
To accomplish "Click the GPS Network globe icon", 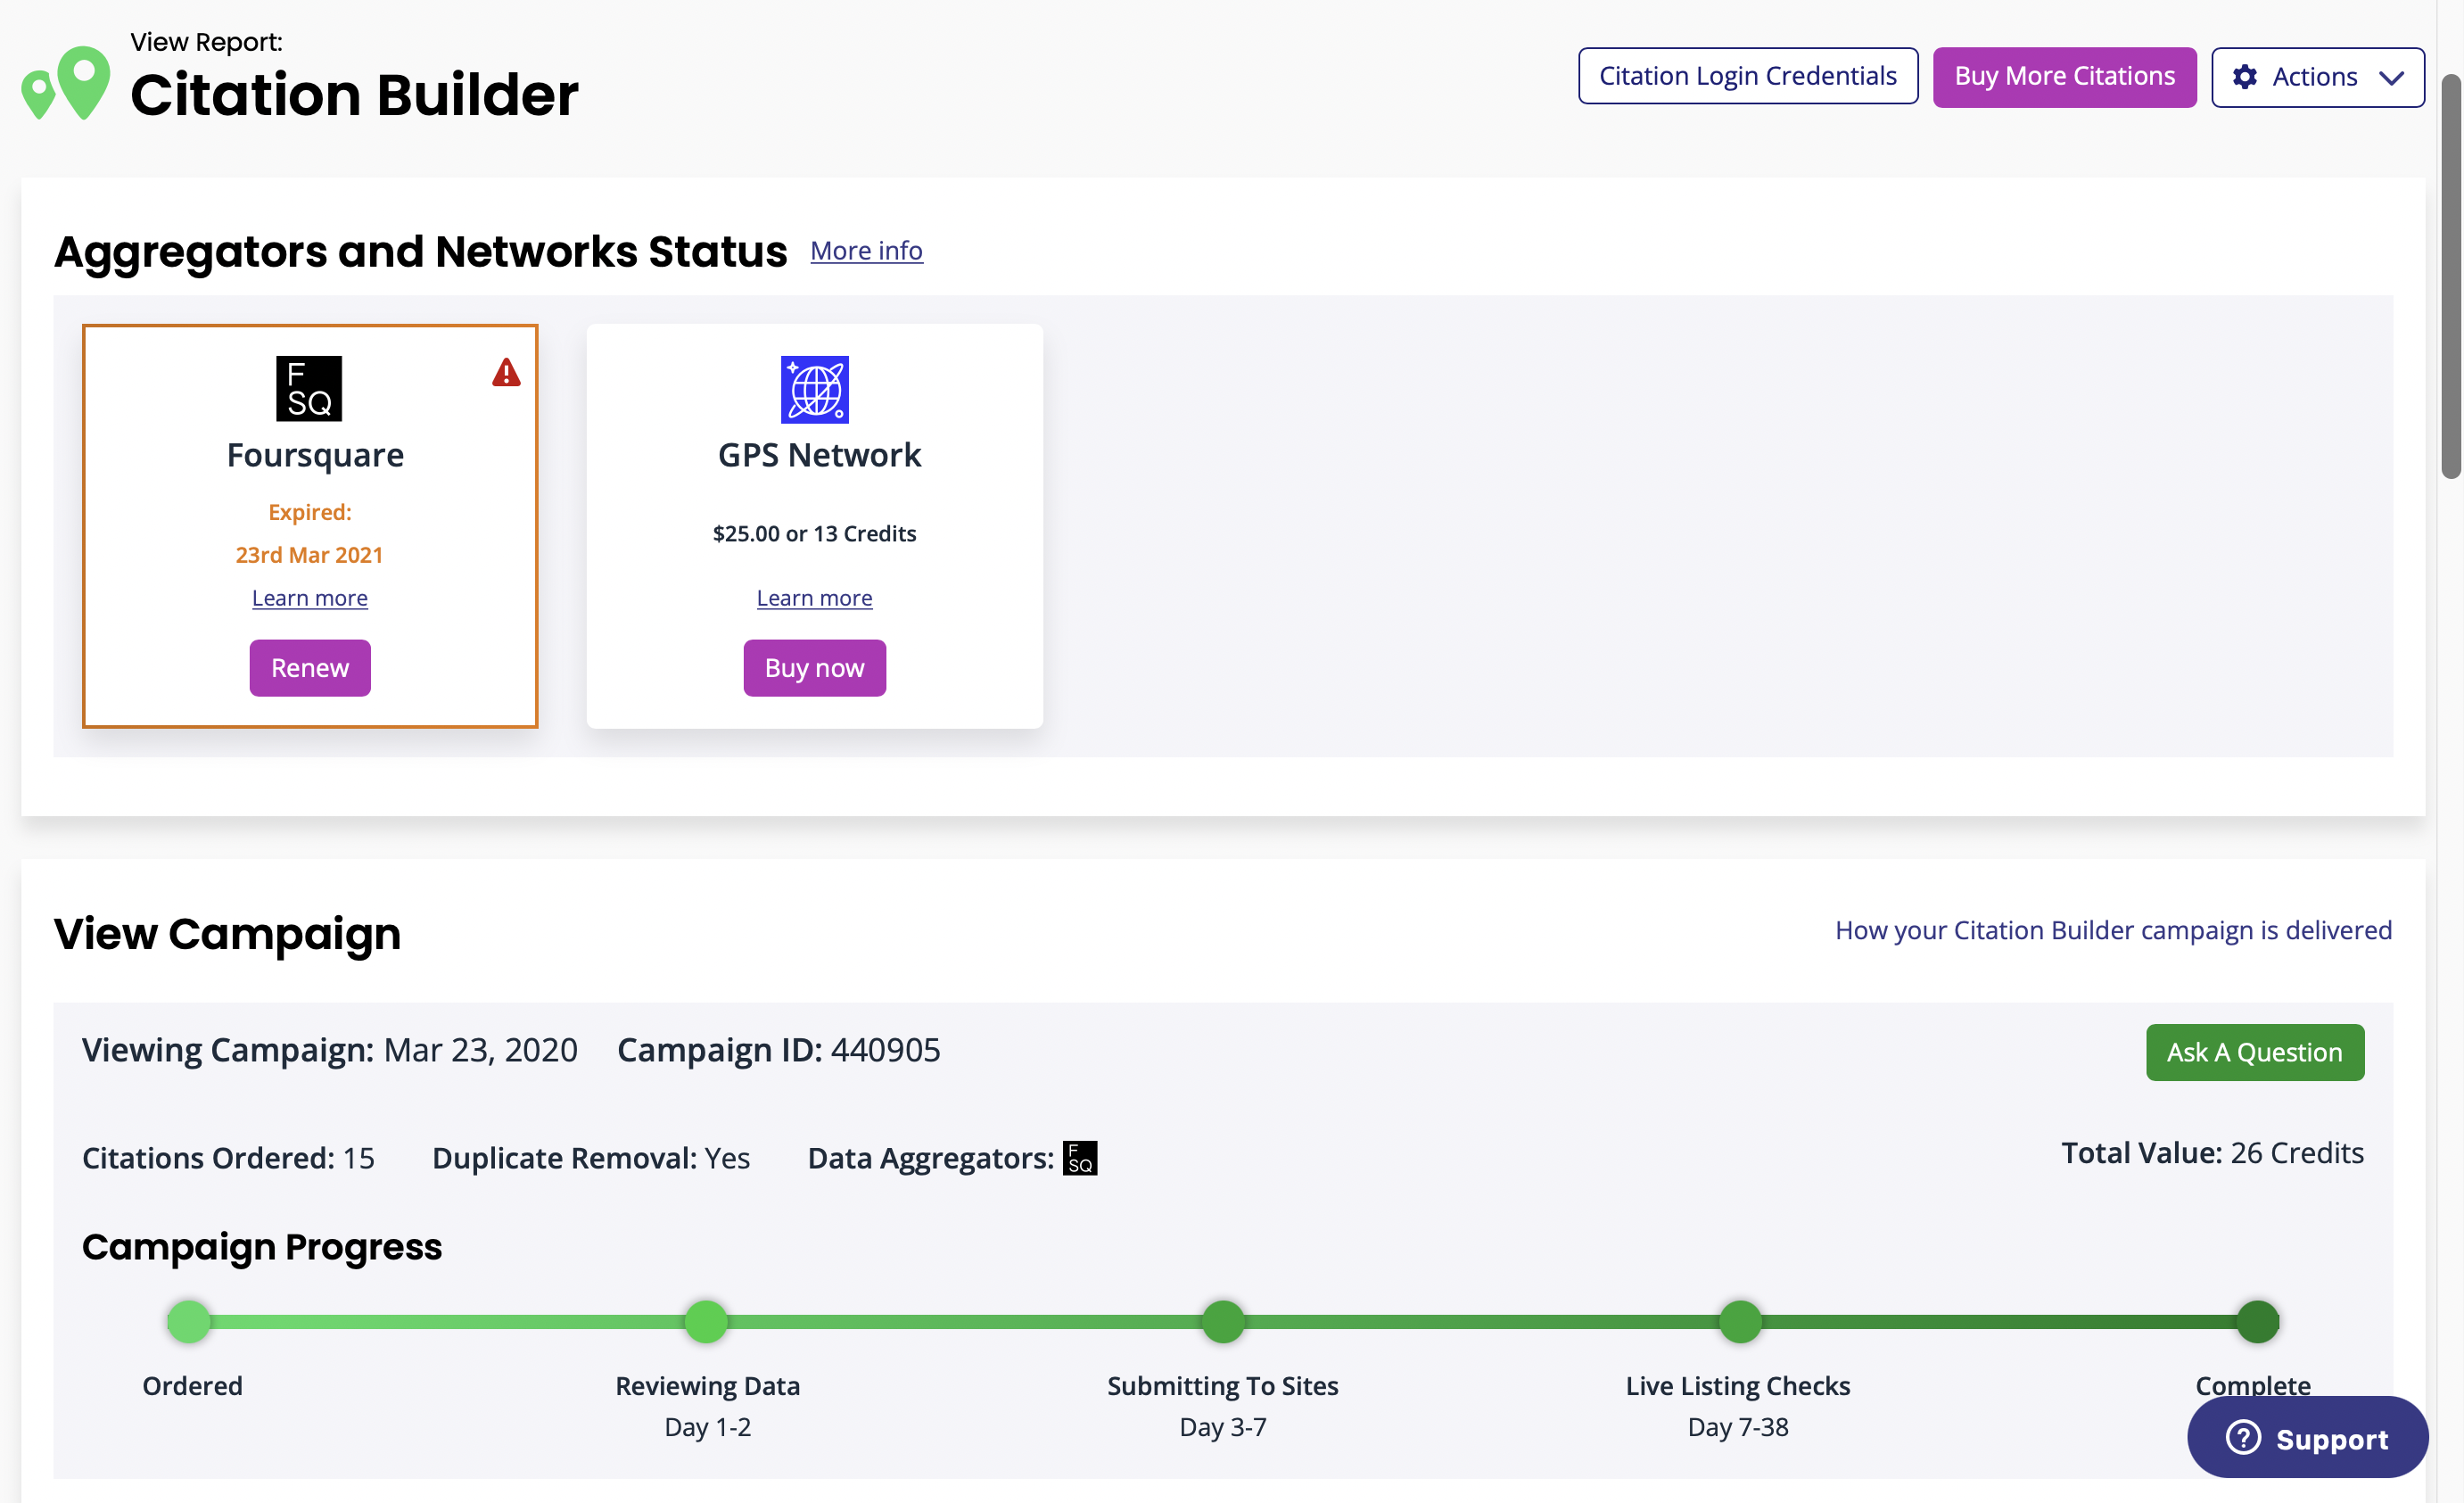I will (x=814, y=389).
